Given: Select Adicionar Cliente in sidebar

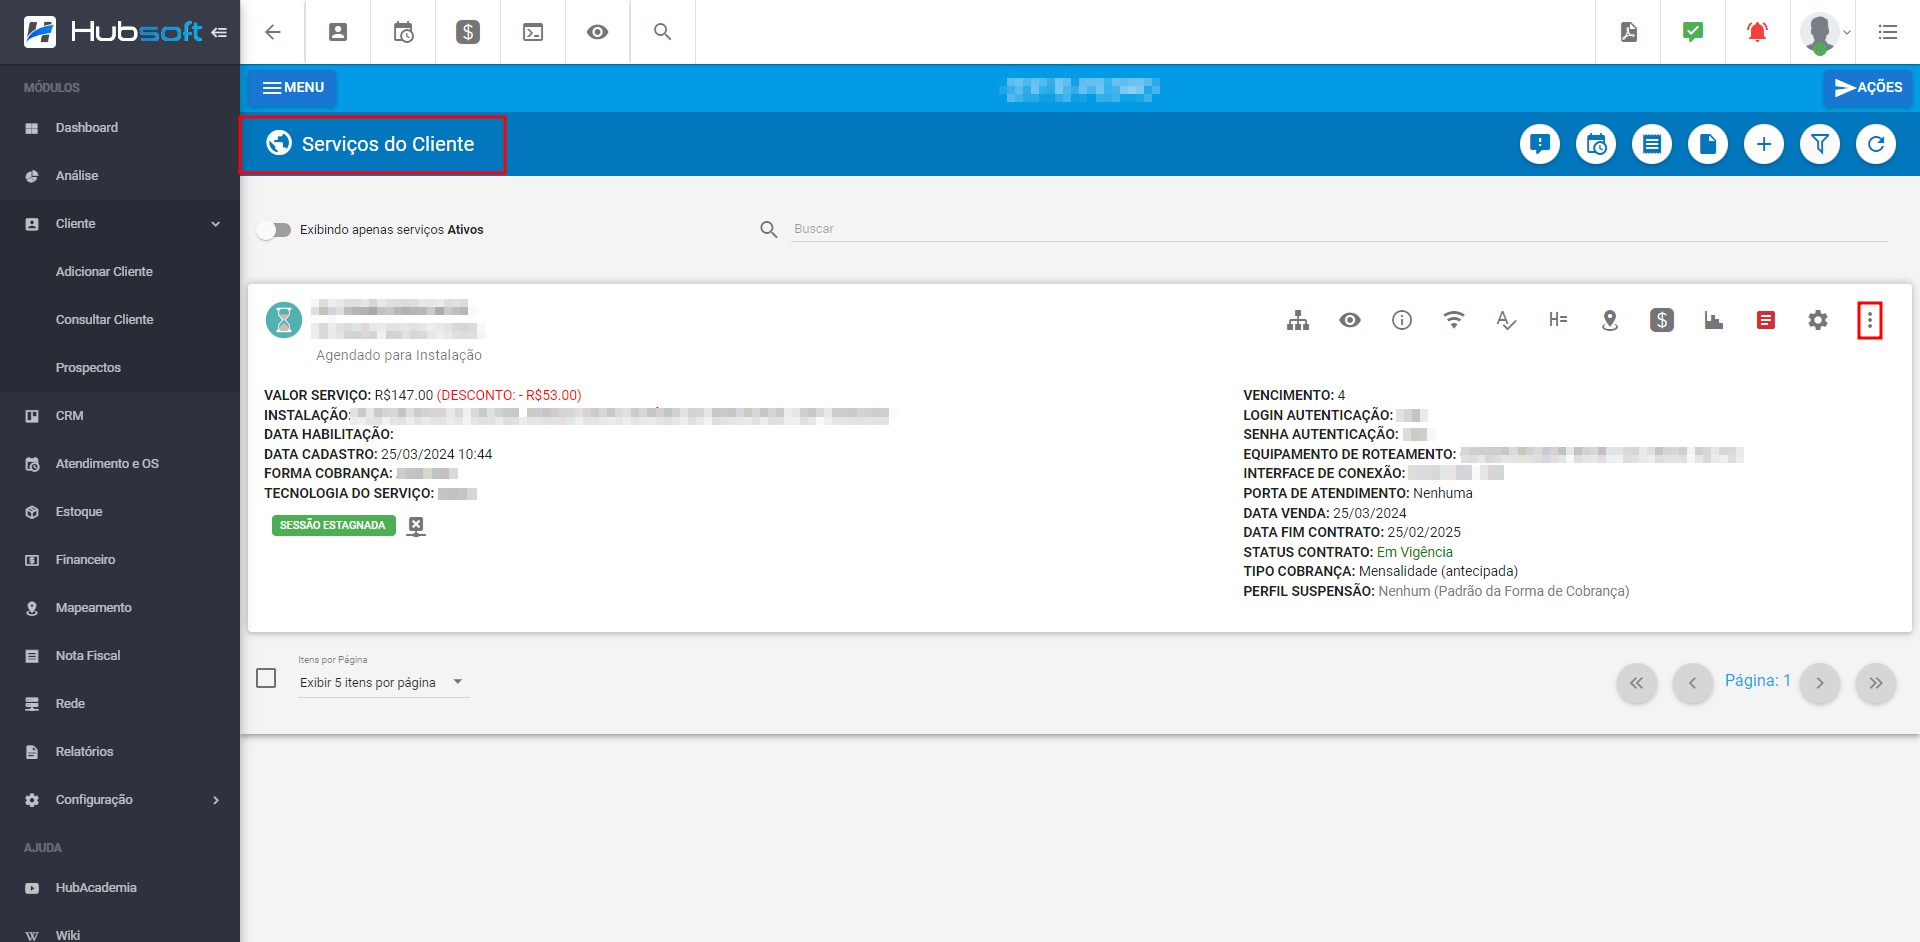Looking at the screenshot, I should click(120, 272).
